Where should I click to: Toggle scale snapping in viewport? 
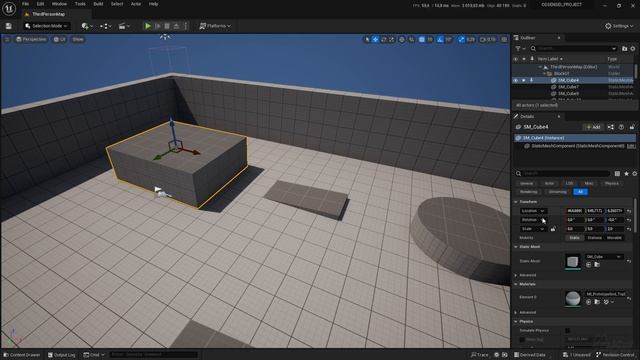click(x=461, y=39)
